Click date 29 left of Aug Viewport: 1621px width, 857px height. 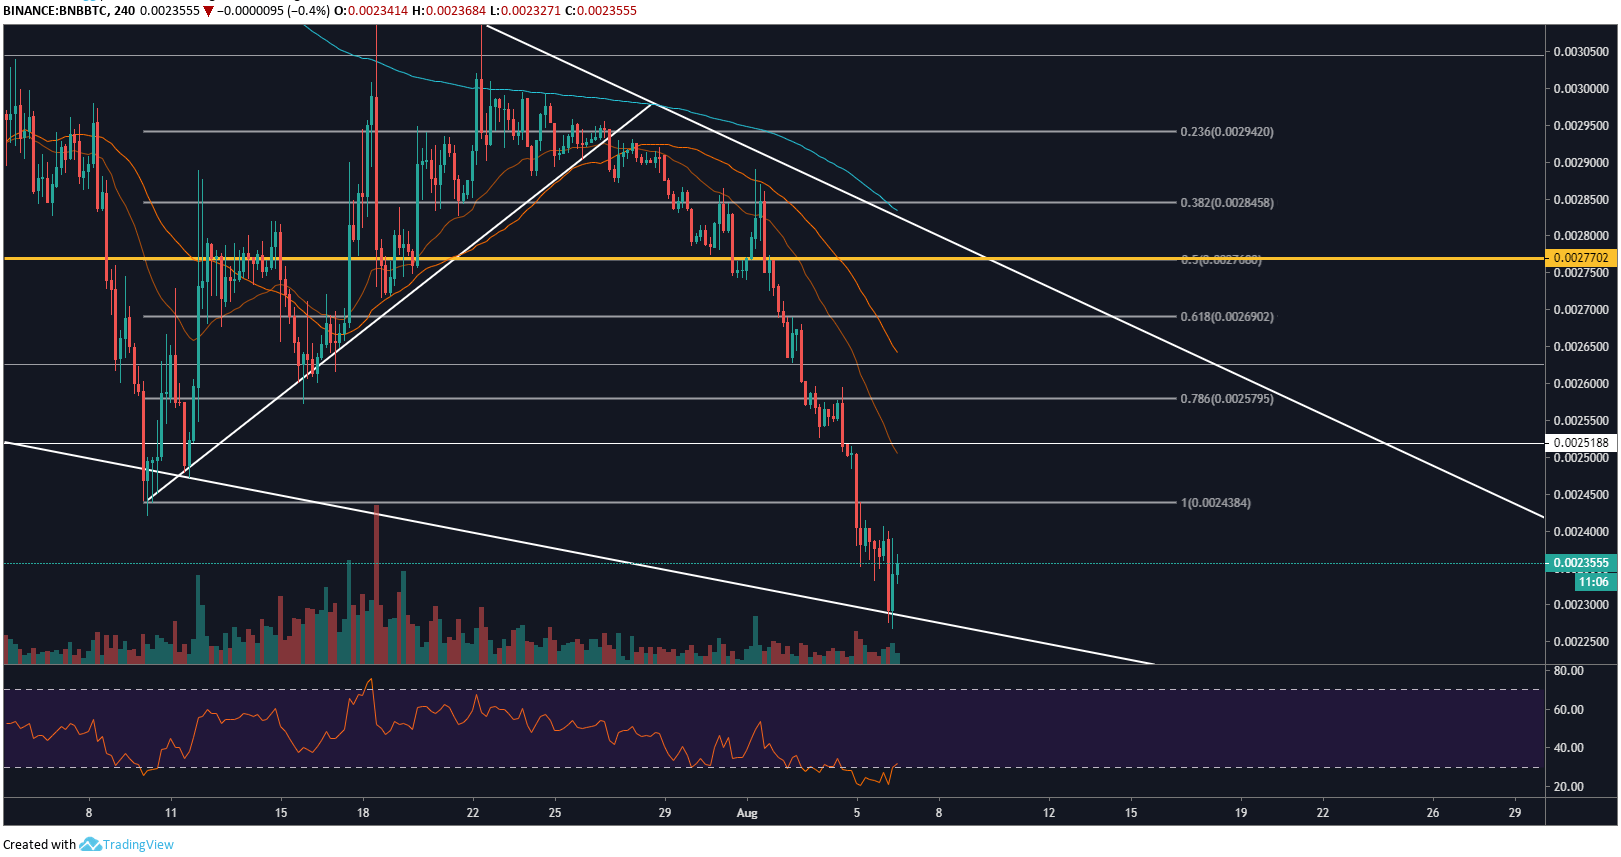[665, 813]
